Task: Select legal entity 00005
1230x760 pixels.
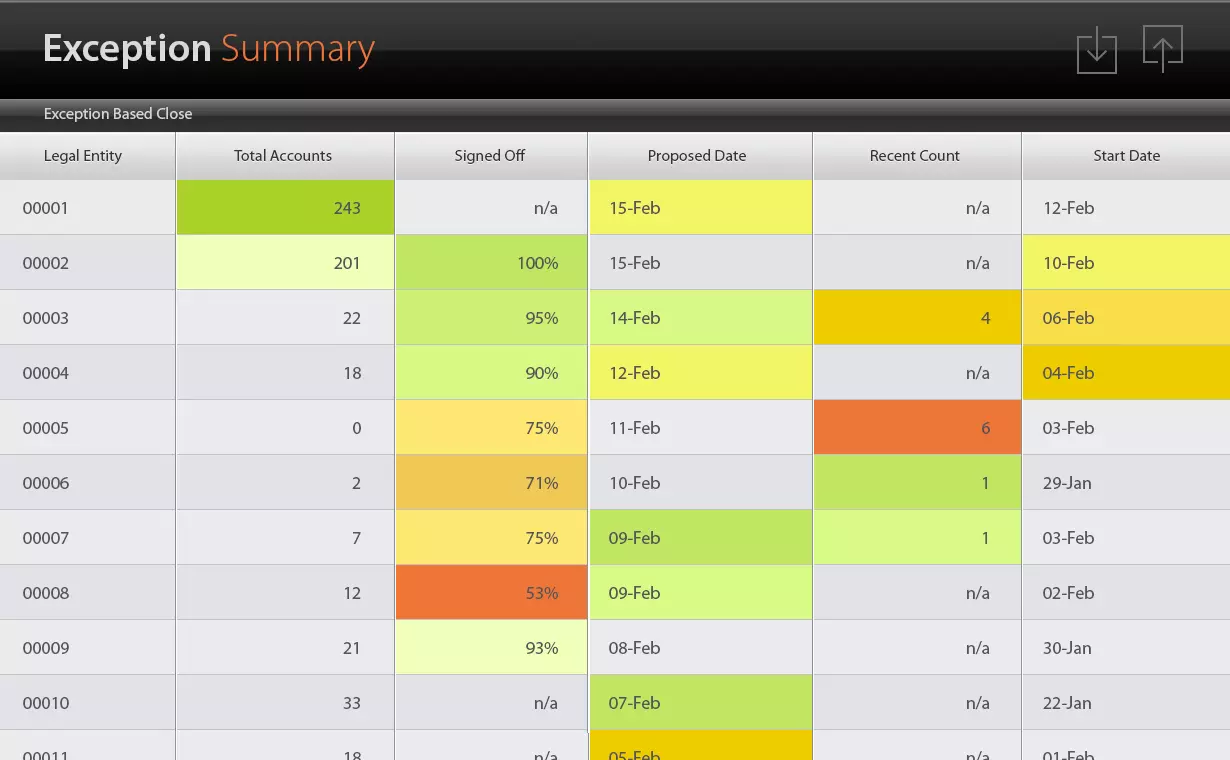Action: 87,428
